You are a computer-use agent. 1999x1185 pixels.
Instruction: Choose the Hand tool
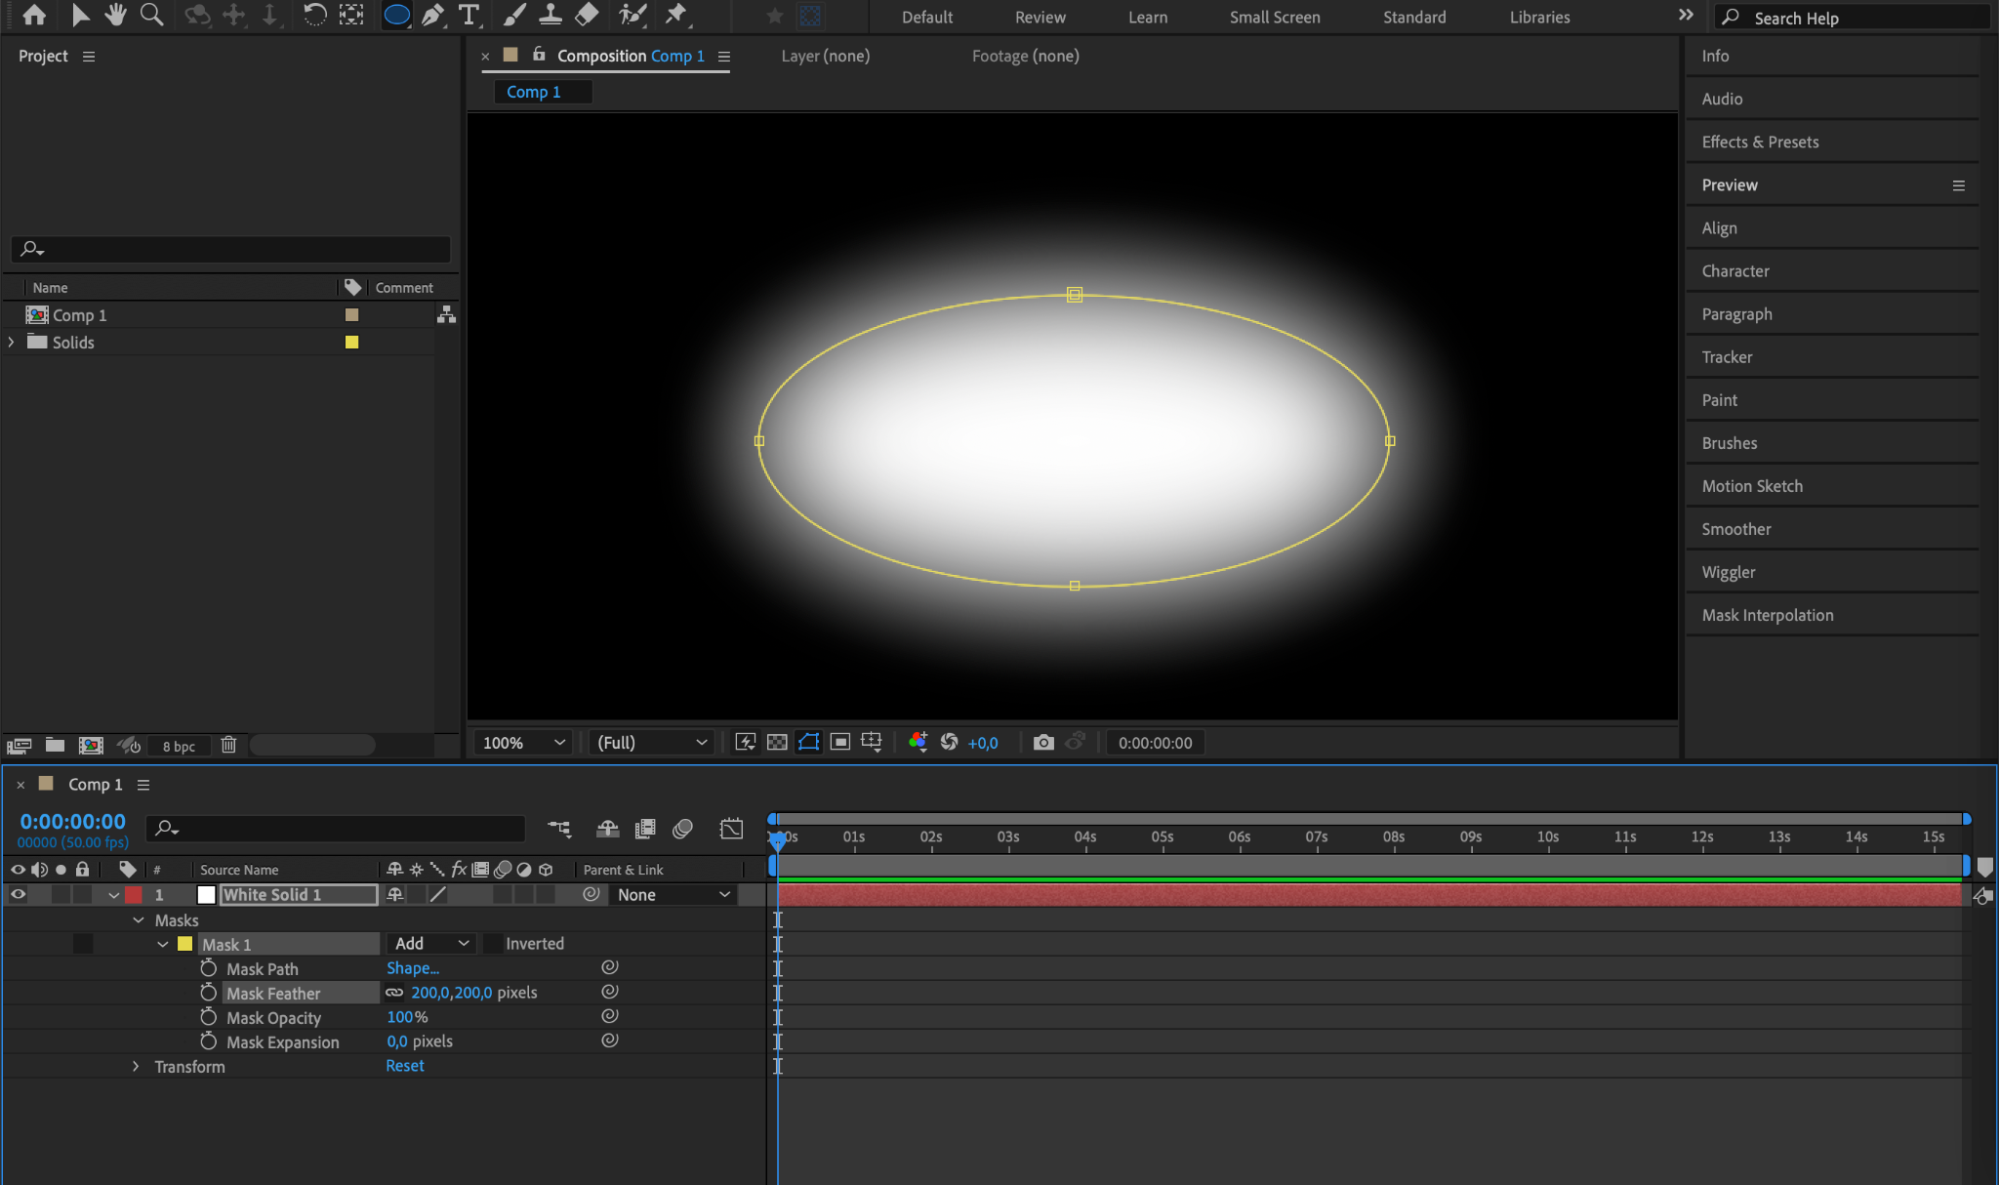point(116,15)
